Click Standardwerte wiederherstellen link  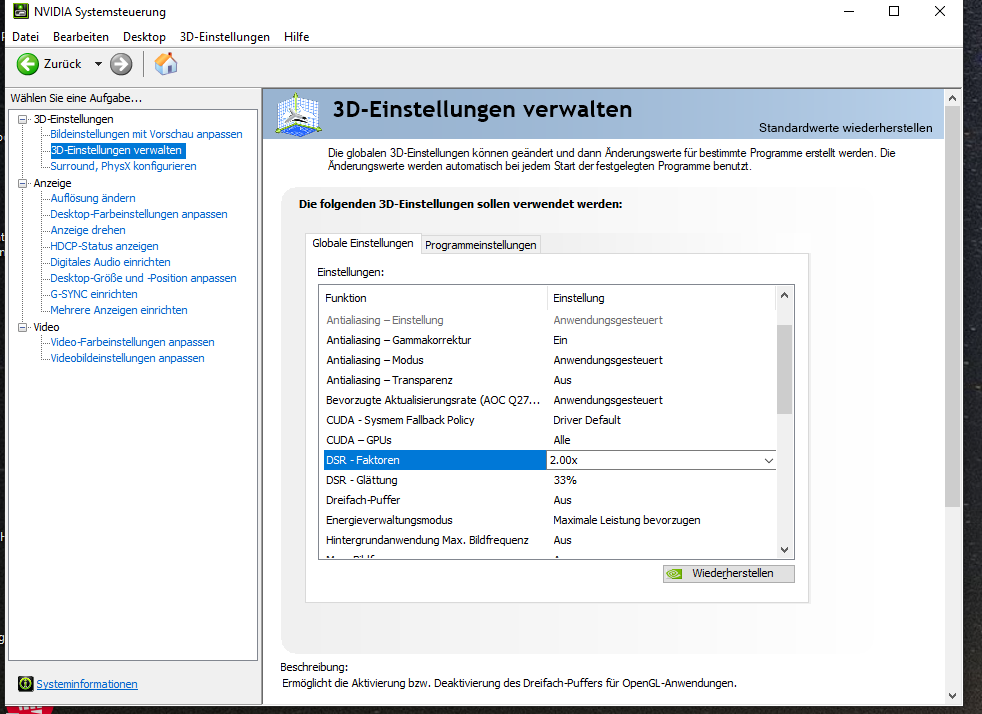click(x=845, y=128)
